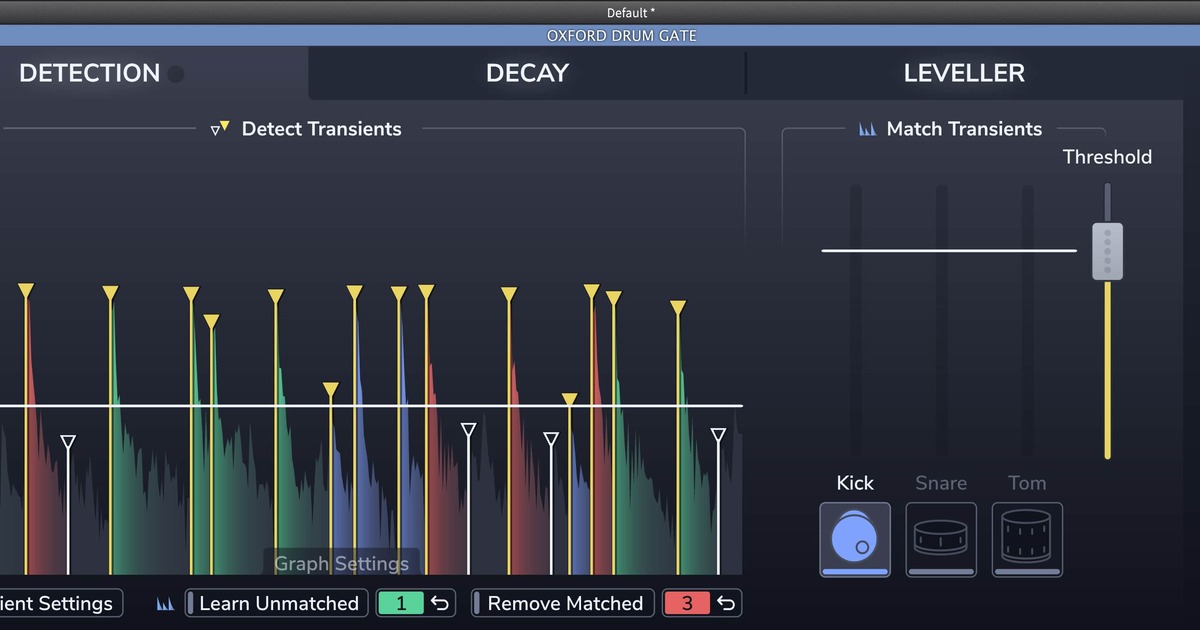Click undo arrow next to green 1 counter

tap(440, 603)
